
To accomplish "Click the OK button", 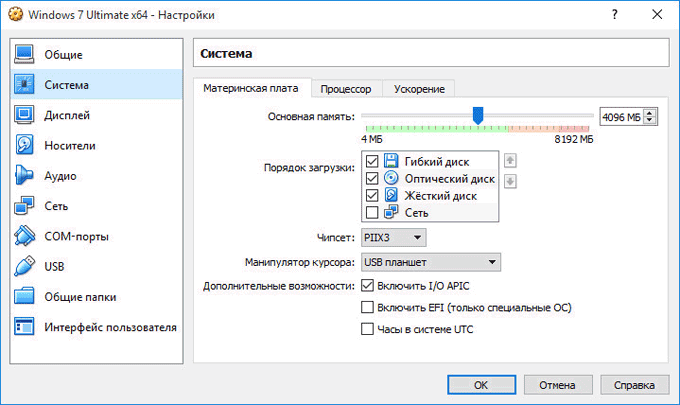I will (x=481, y=384).
